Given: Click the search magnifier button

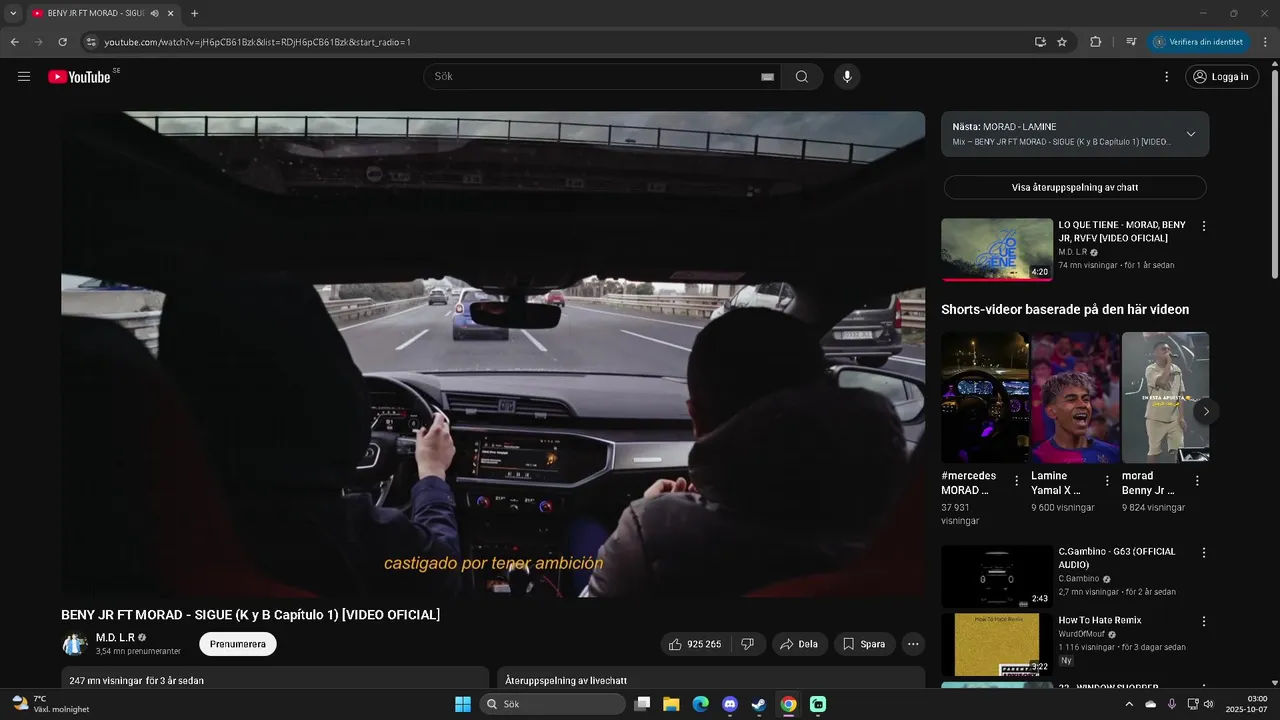Looking at the screenshot, I should [802, 77].
